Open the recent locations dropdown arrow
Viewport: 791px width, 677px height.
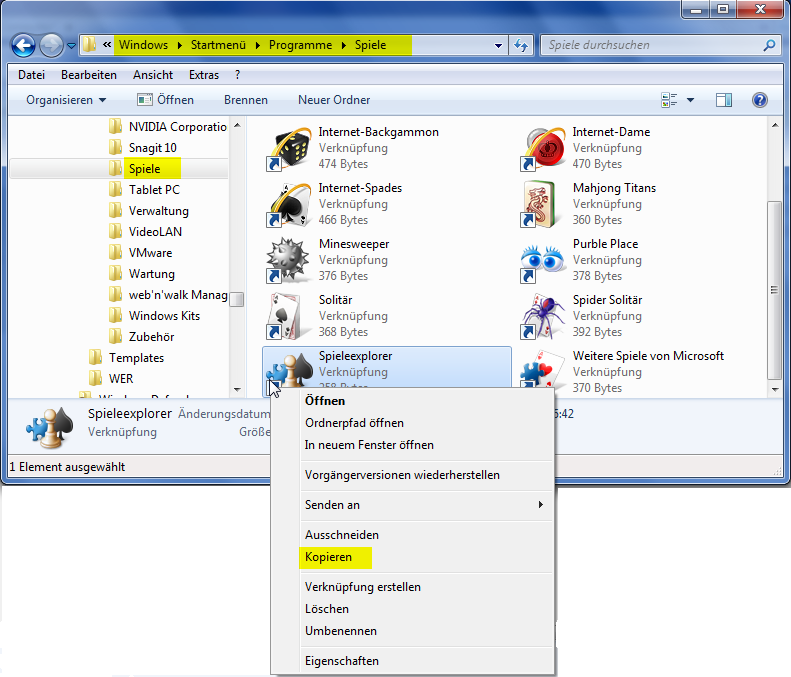pyautogui.click(x=71, y=46)
